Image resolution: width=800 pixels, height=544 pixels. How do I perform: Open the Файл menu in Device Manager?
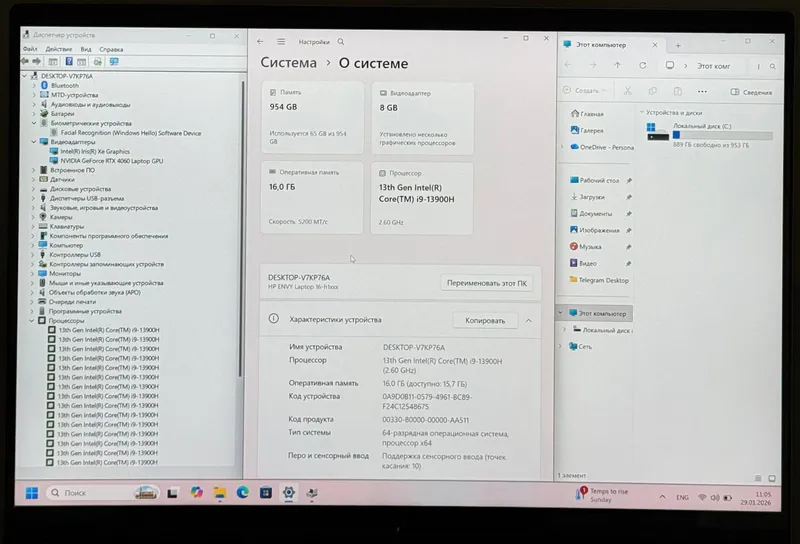(30, 49)
